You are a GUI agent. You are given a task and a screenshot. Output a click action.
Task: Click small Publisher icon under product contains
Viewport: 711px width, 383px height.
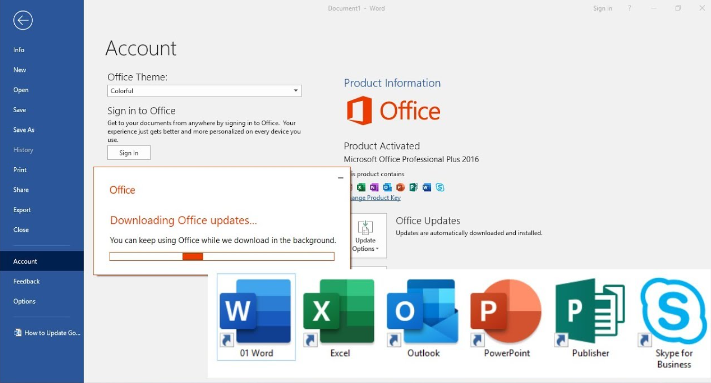(x=414, y=187)
